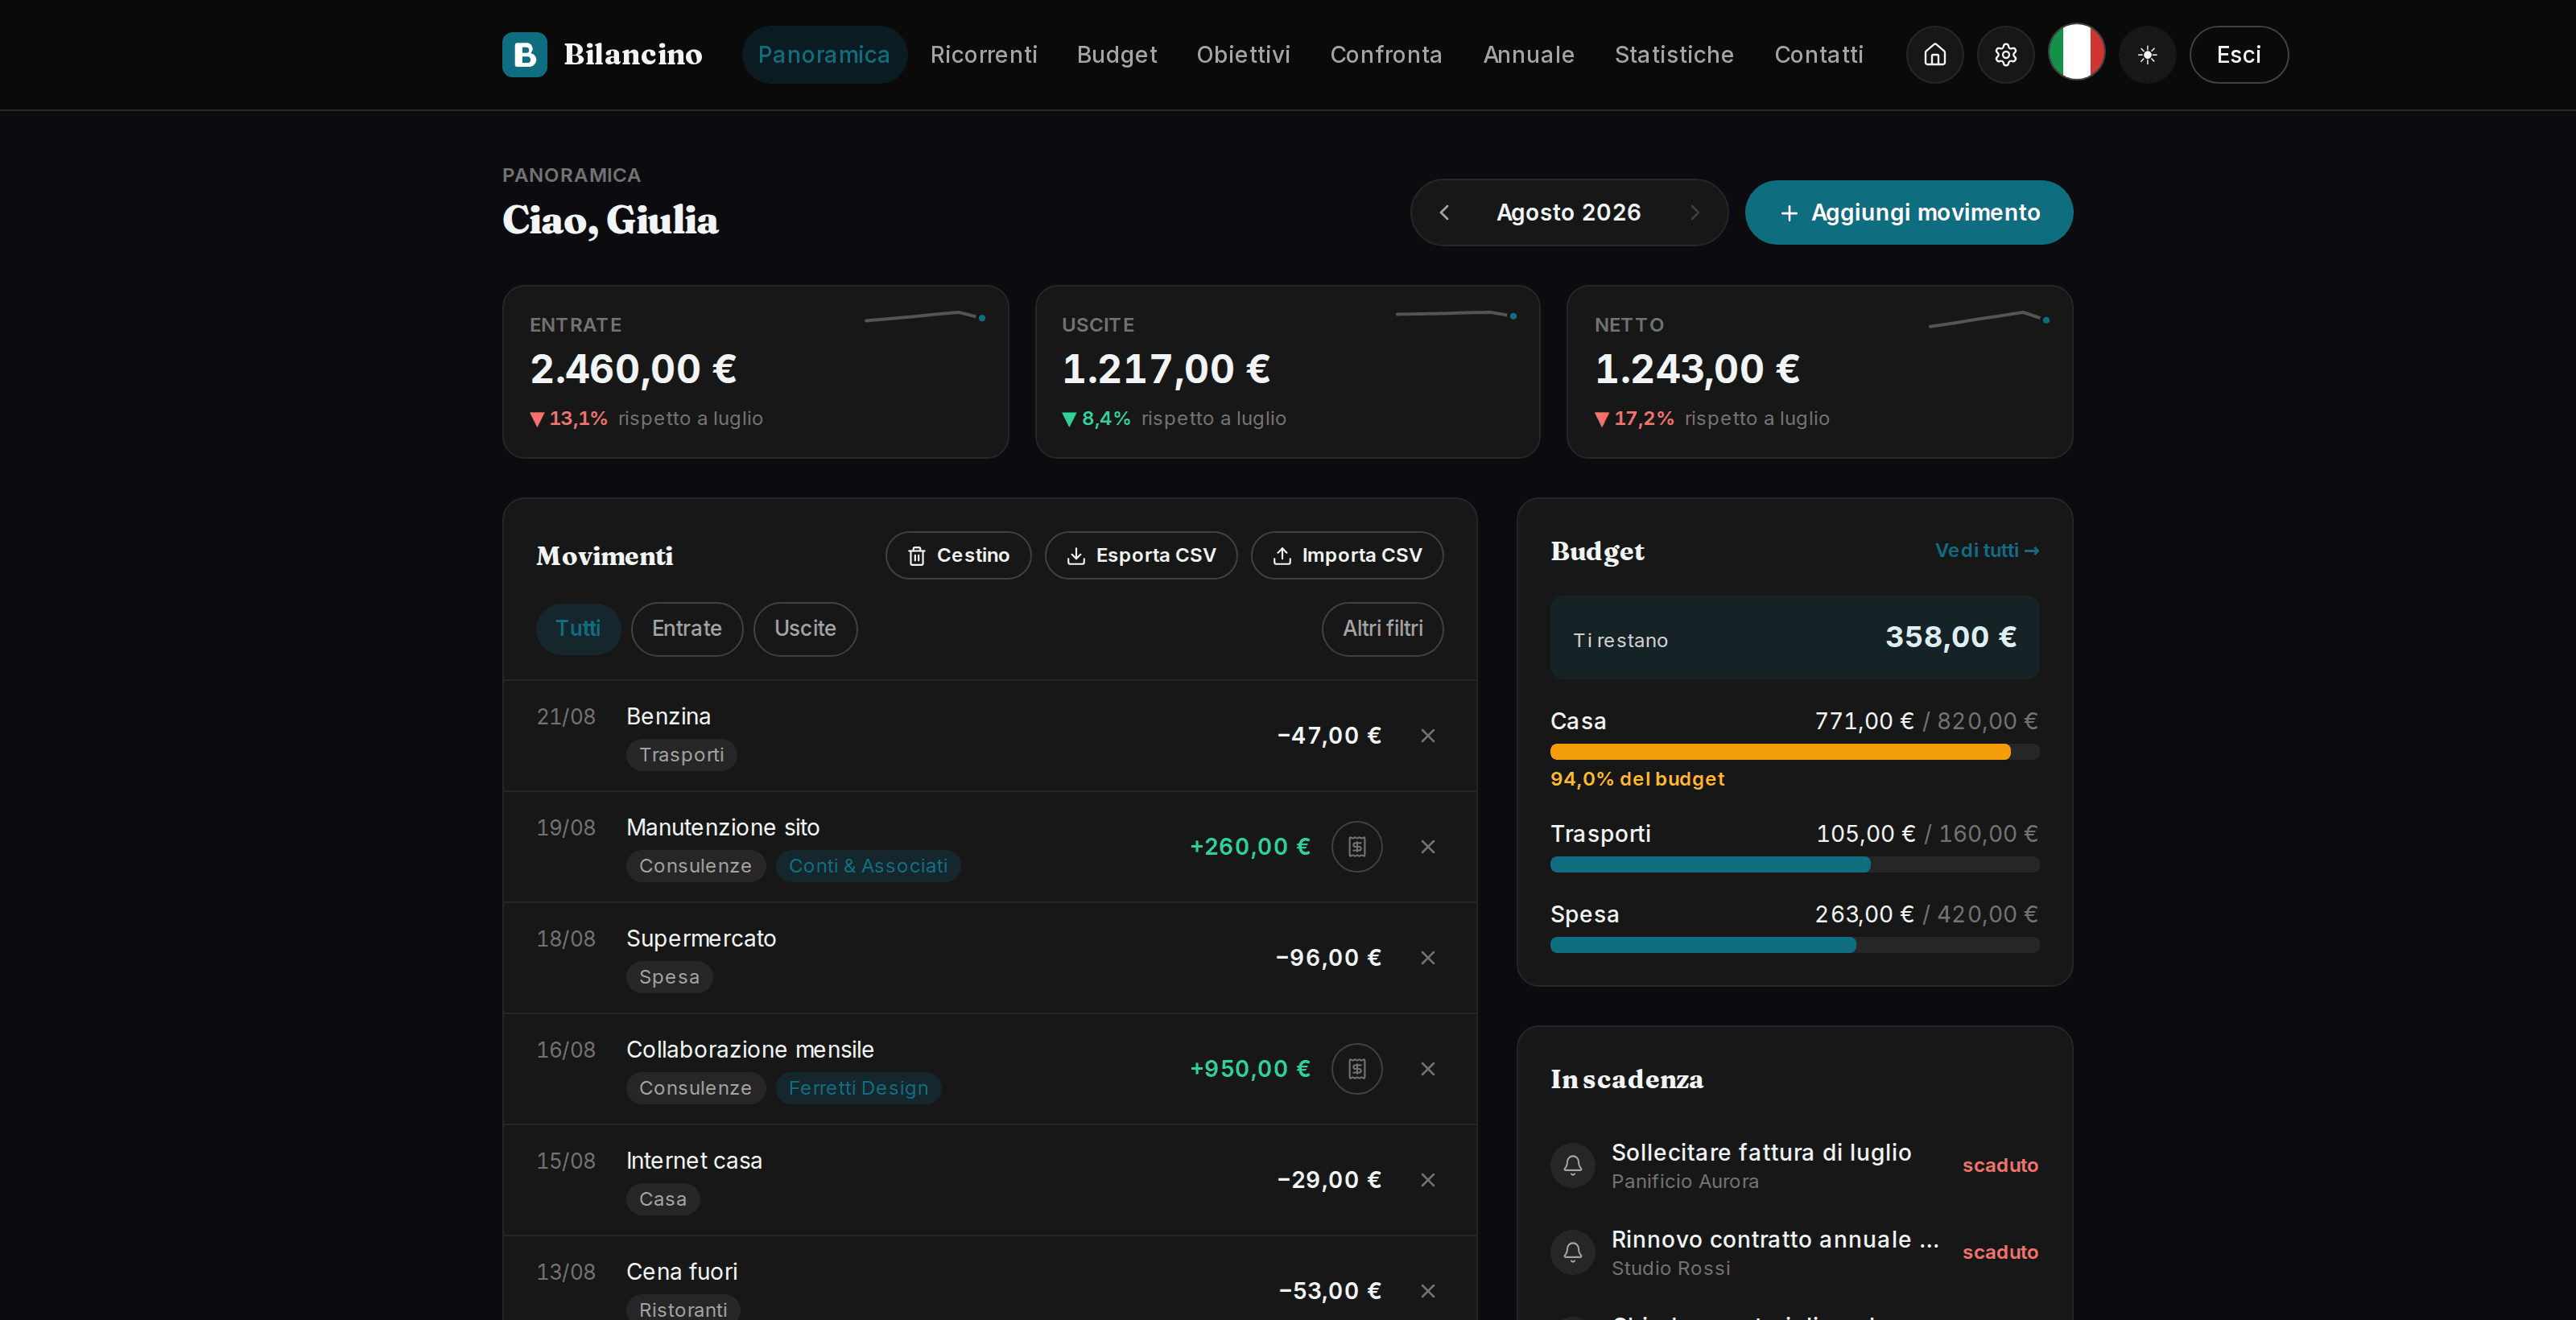Log out with the Esci button

coord(2238,54)
